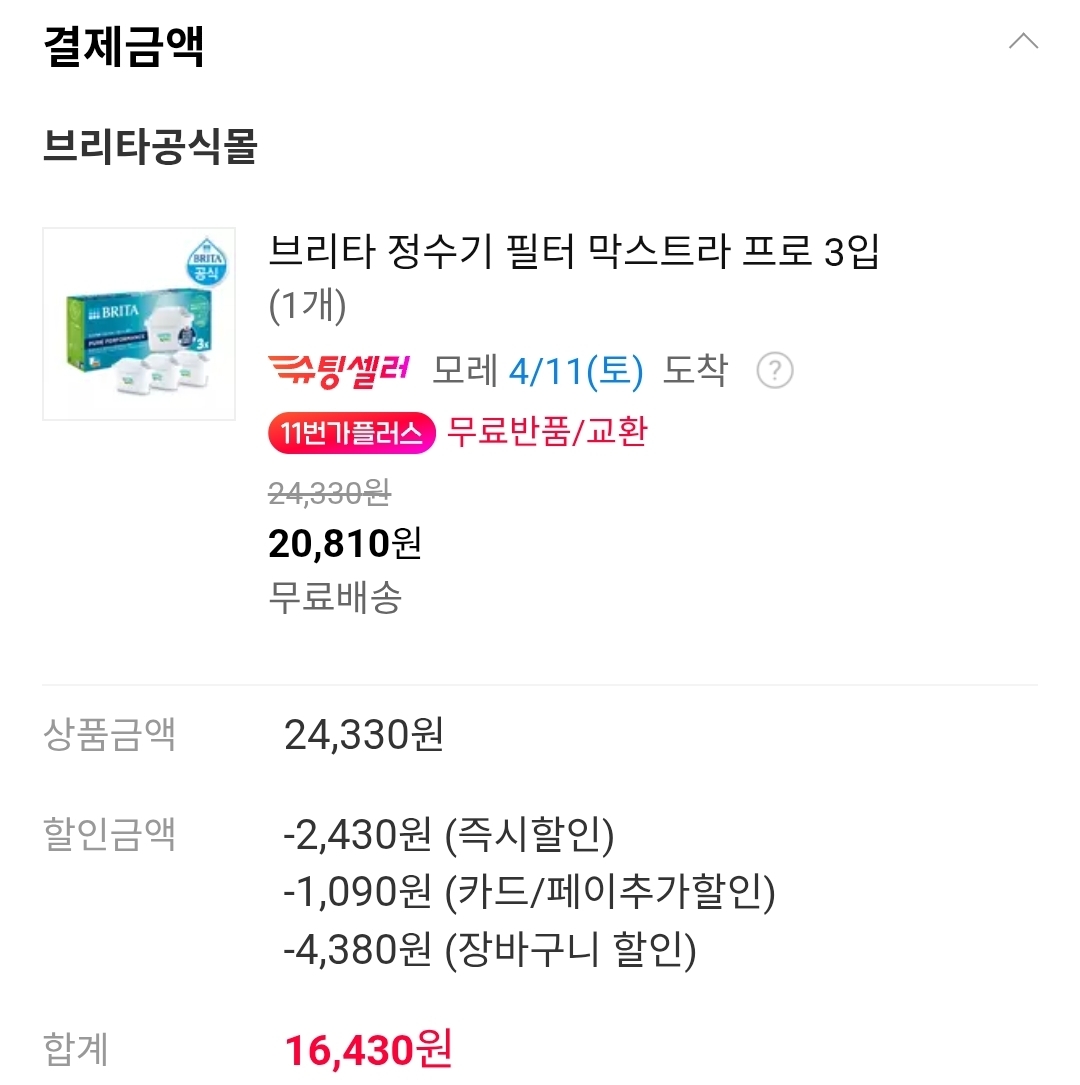
Task: Tap the 카드/페이추가할인 -1,090원 line
Action: click(529, 891)
